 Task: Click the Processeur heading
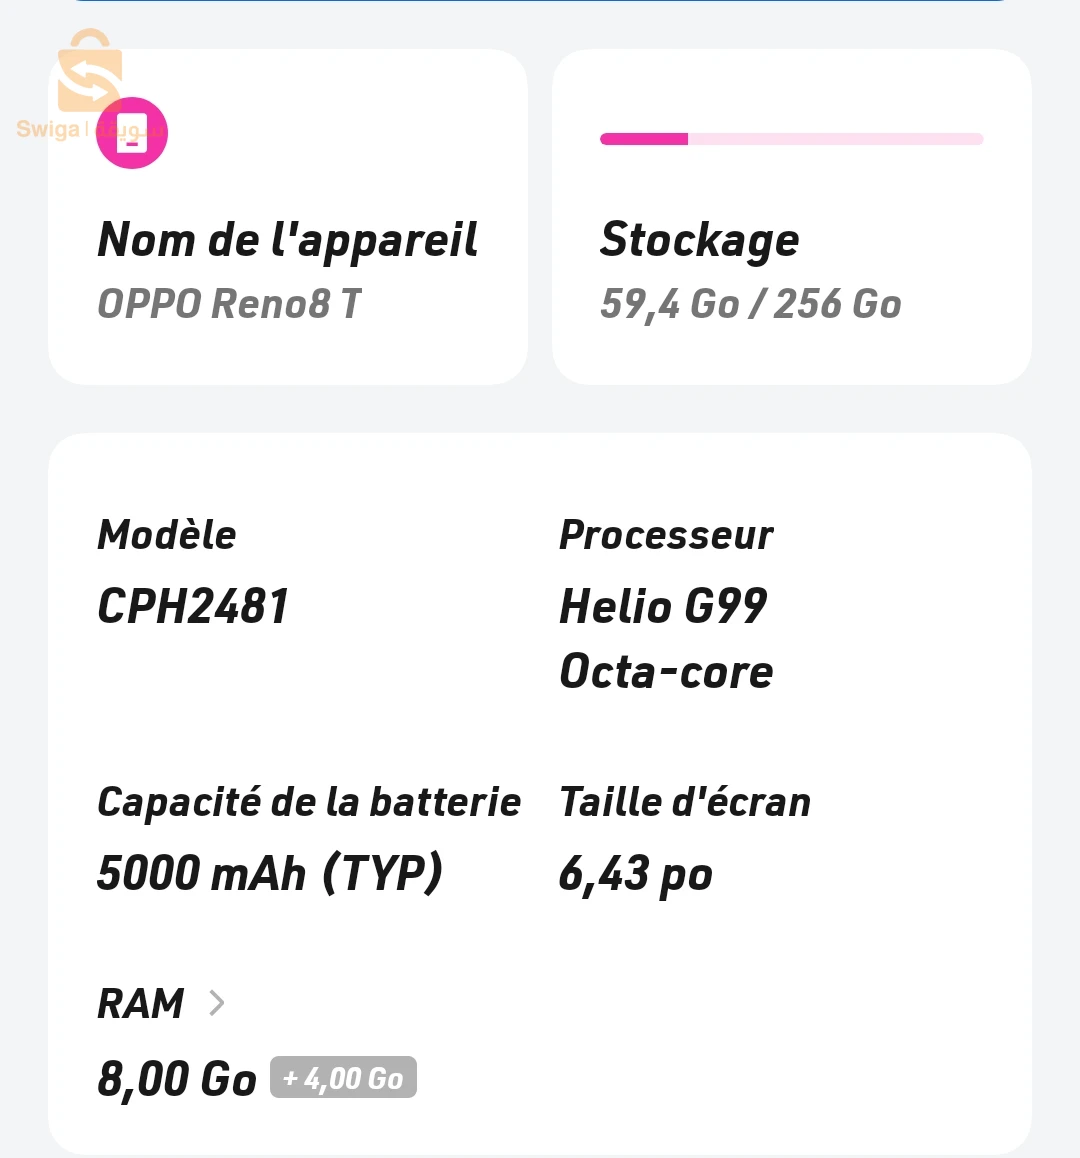pyautogui.click(x=666, y=535)
